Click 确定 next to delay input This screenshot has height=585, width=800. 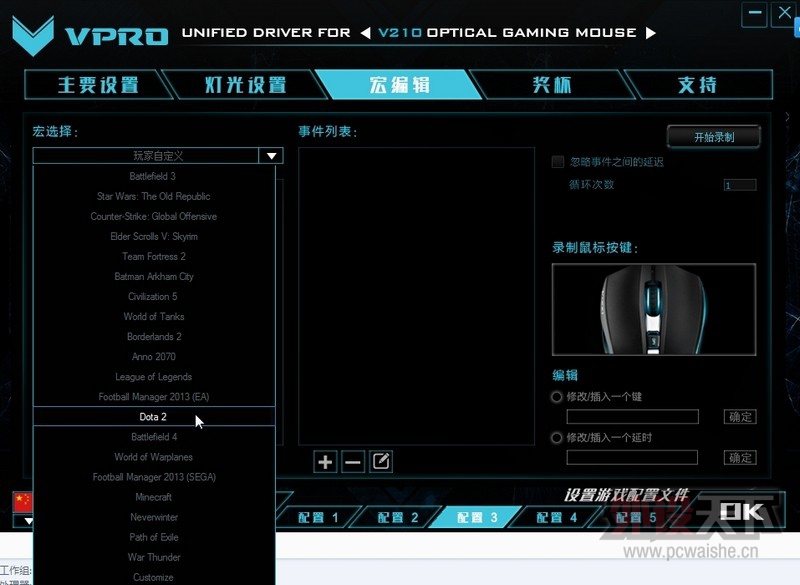(x=740, y=457)
